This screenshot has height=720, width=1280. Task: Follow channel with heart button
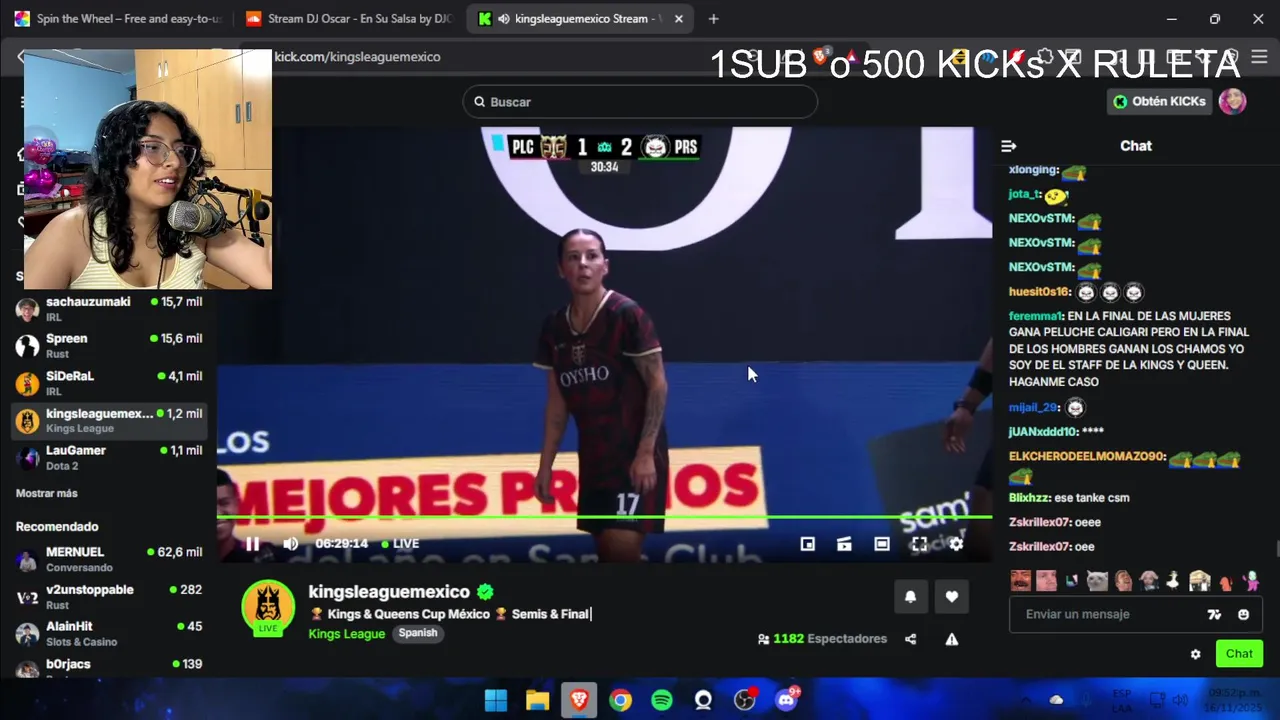coord(951,597)
